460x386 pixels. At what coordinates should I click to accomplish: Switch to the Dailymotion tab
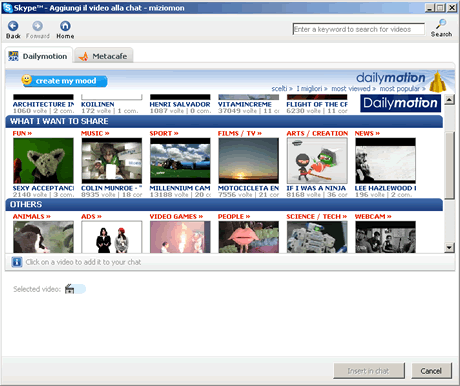(x=39, y=56)
